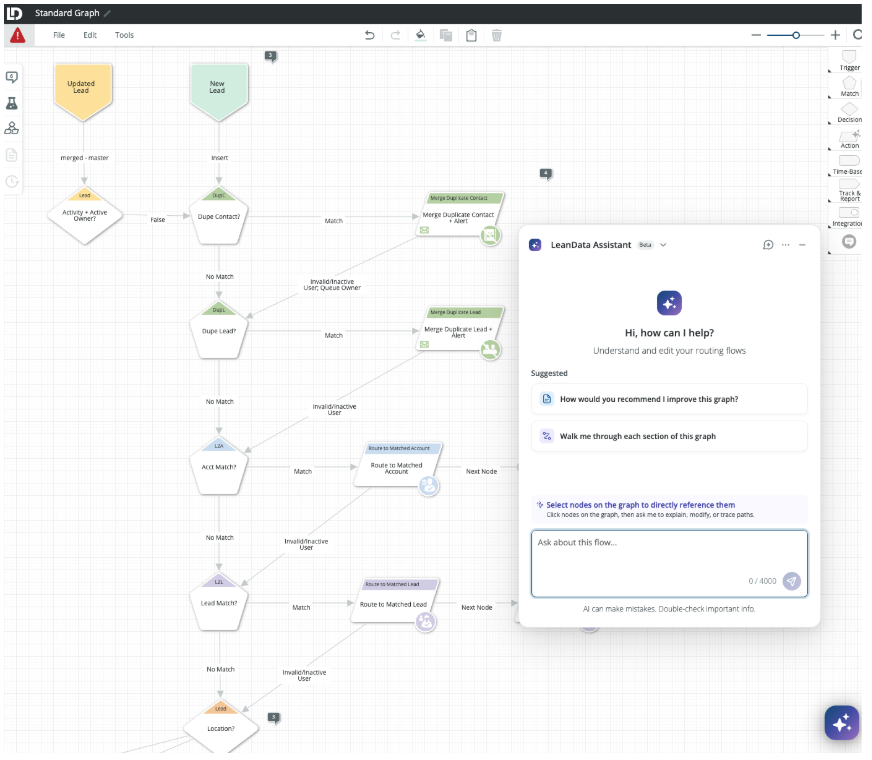
Task: Zoom out with the minus icon
Action: pos(756,35)
